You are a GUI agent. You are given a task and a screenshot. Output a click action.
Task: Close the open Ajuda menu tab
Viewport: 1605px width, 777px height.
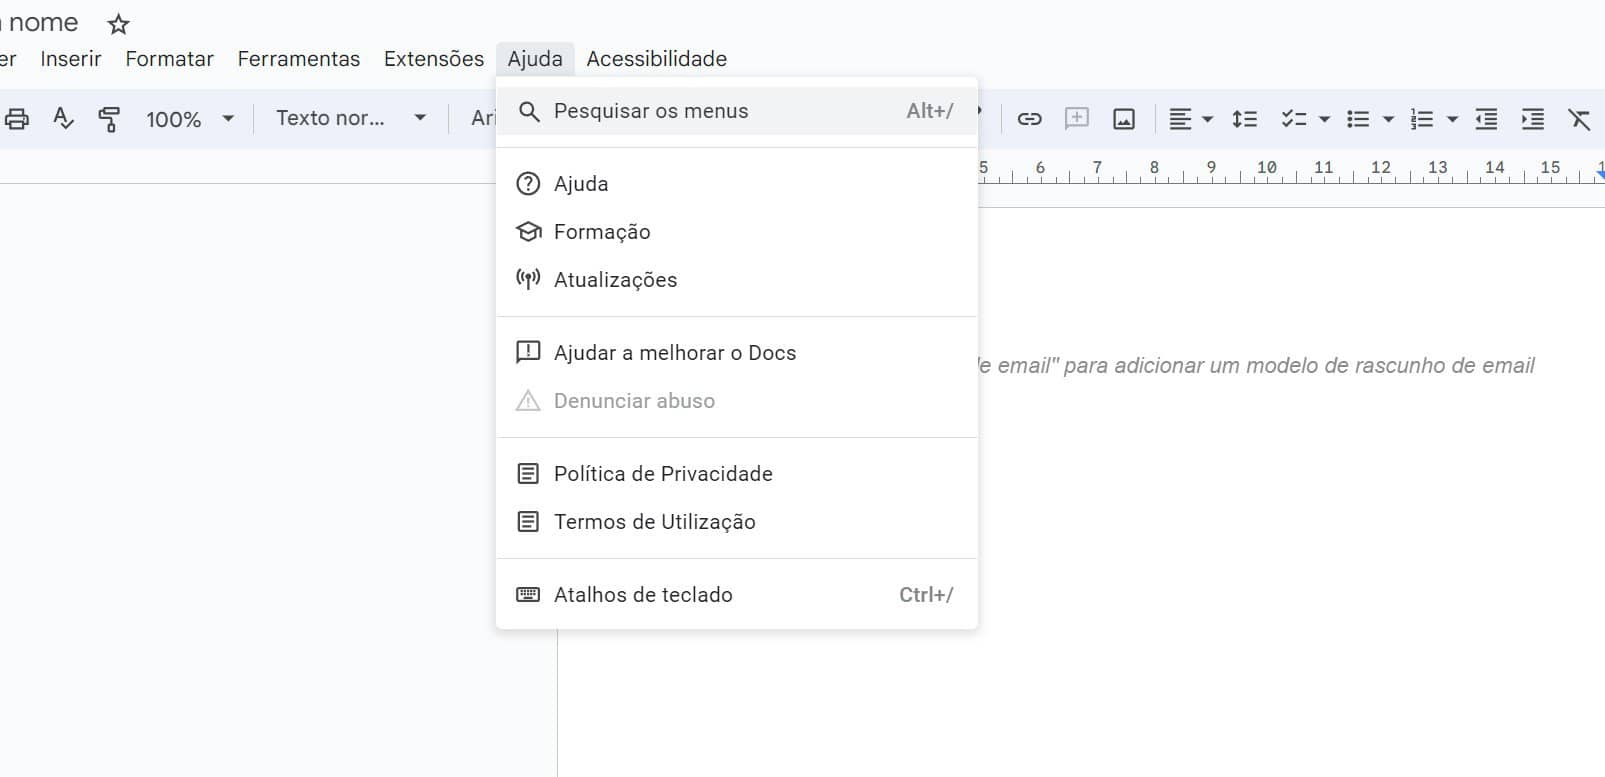[535, 59]
